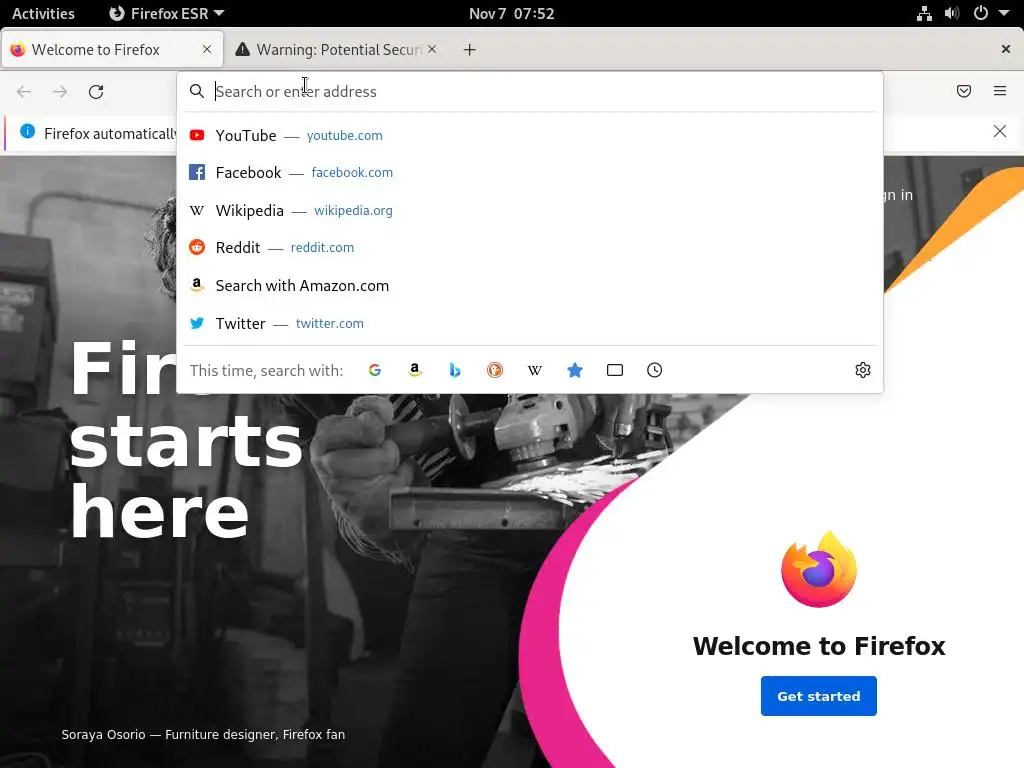The width and height of the screenshot is (1024, 768).
Task: Click the youtube.com URL text
Action: click(345, 135)
